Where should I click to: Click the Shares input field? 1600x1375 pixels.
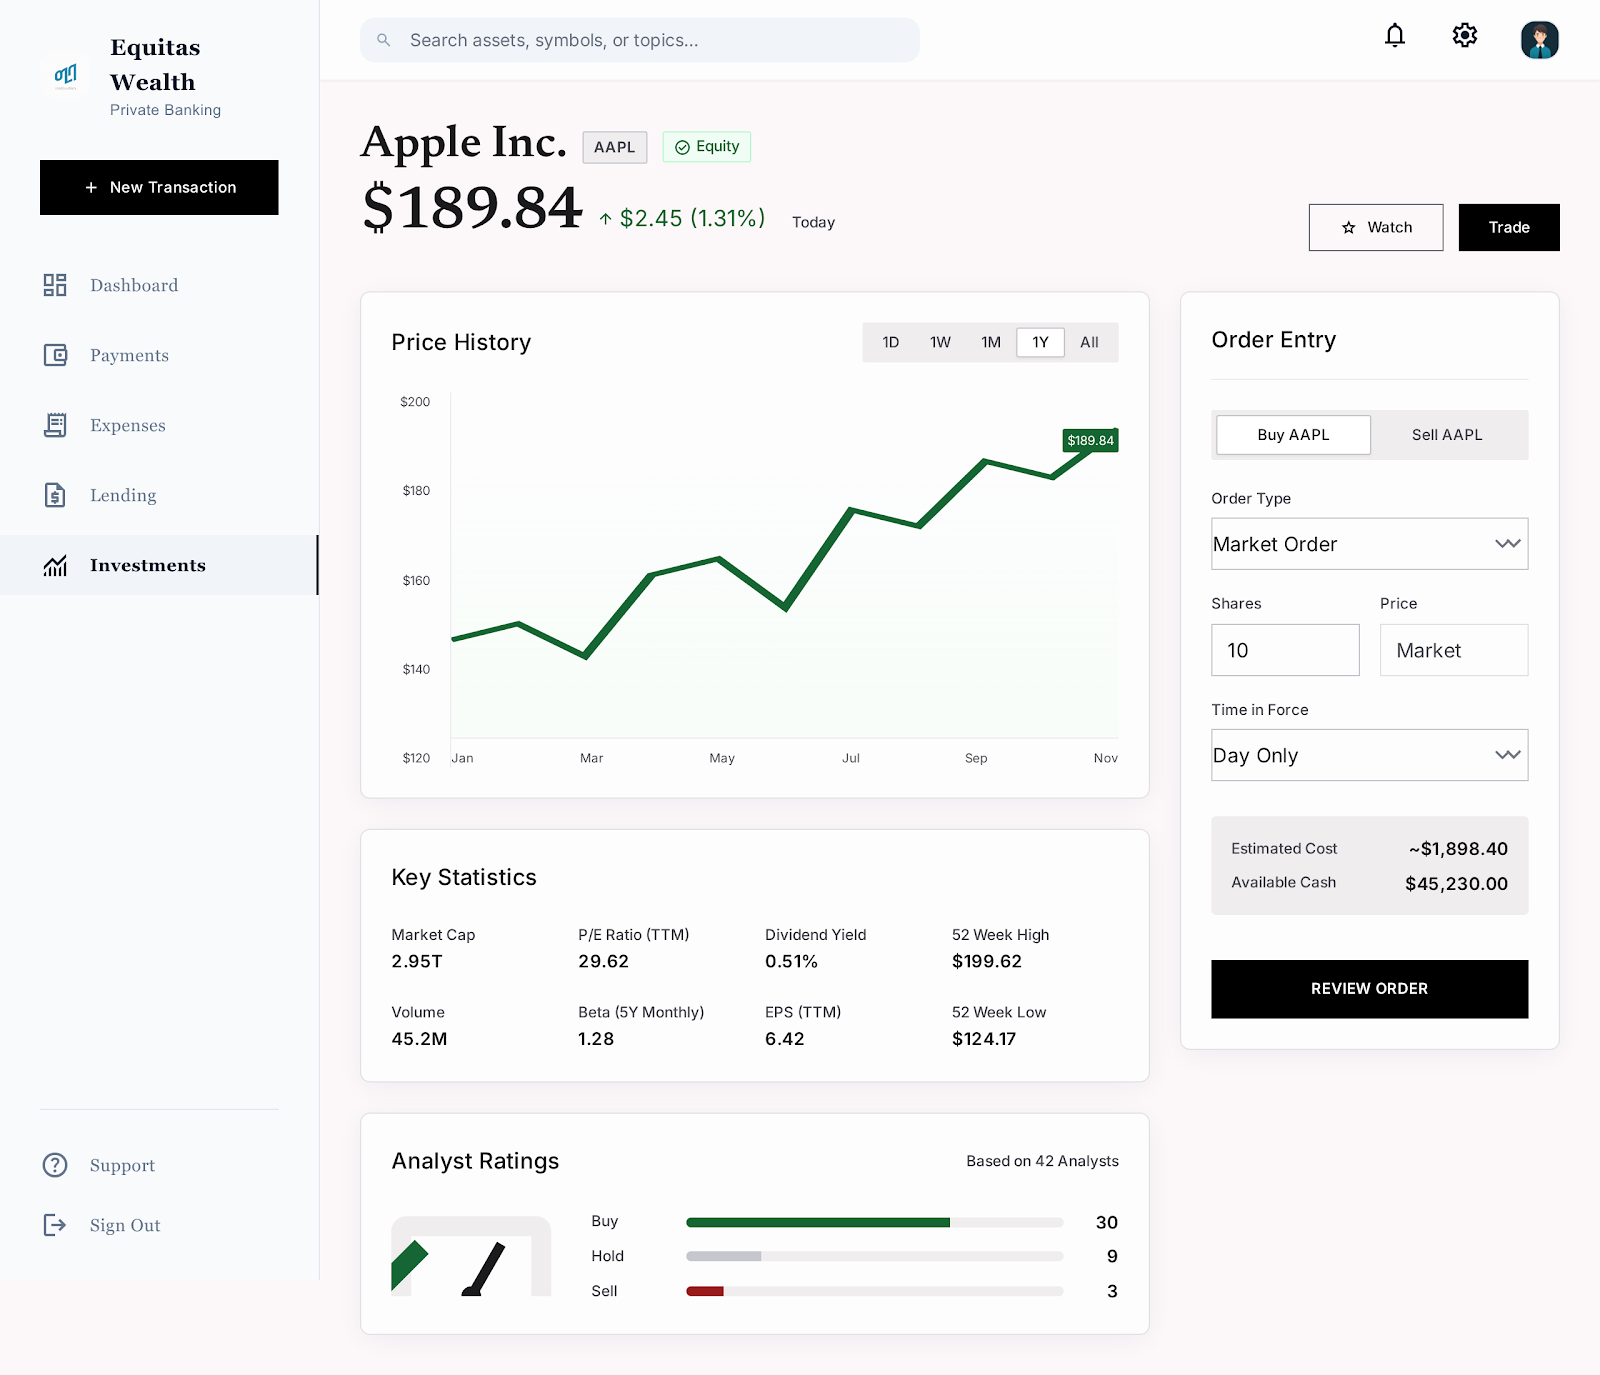(x=1285, y=650)
